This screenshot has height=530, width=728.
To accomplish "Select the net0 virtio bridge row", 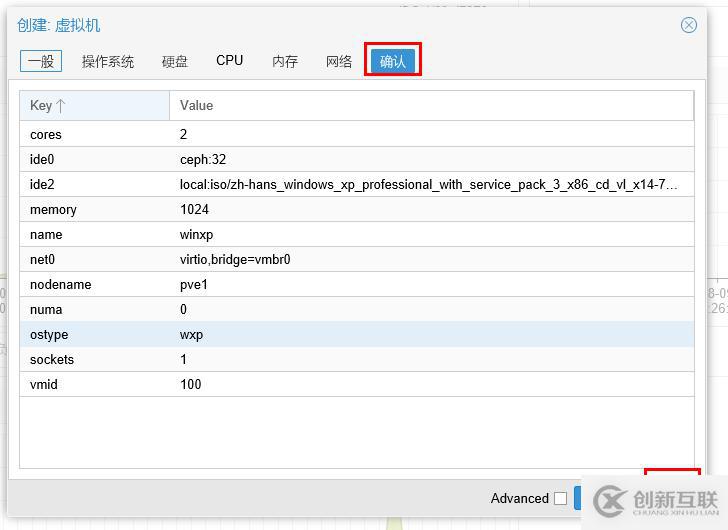I will (x=356, y=259).
